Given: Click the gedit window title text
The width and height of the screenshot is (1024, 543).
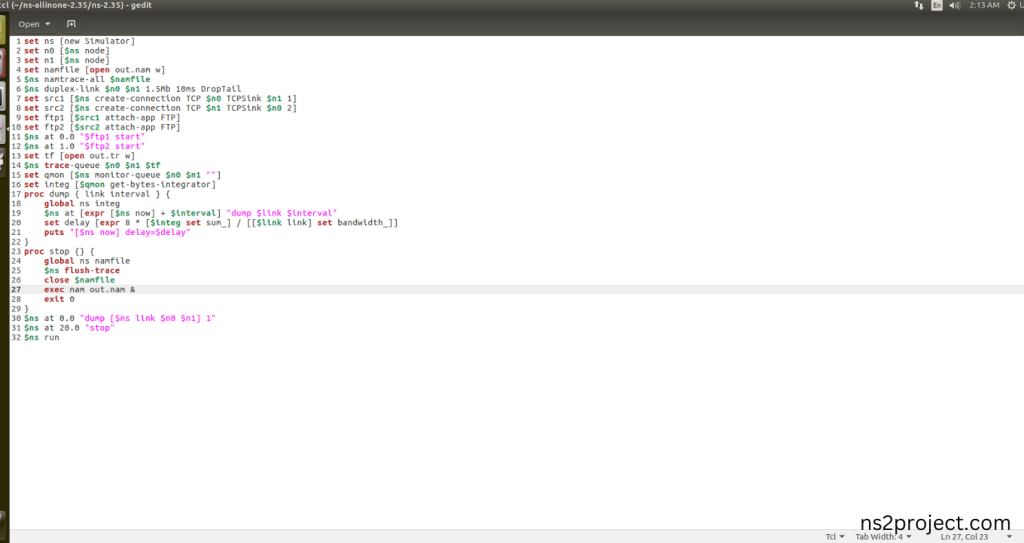Looking at the screenshot, I should (76, 5).
